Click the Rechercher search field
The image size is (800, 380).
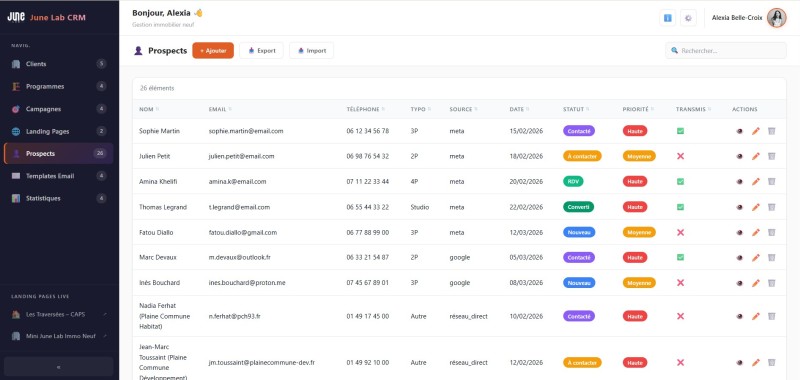726,50
